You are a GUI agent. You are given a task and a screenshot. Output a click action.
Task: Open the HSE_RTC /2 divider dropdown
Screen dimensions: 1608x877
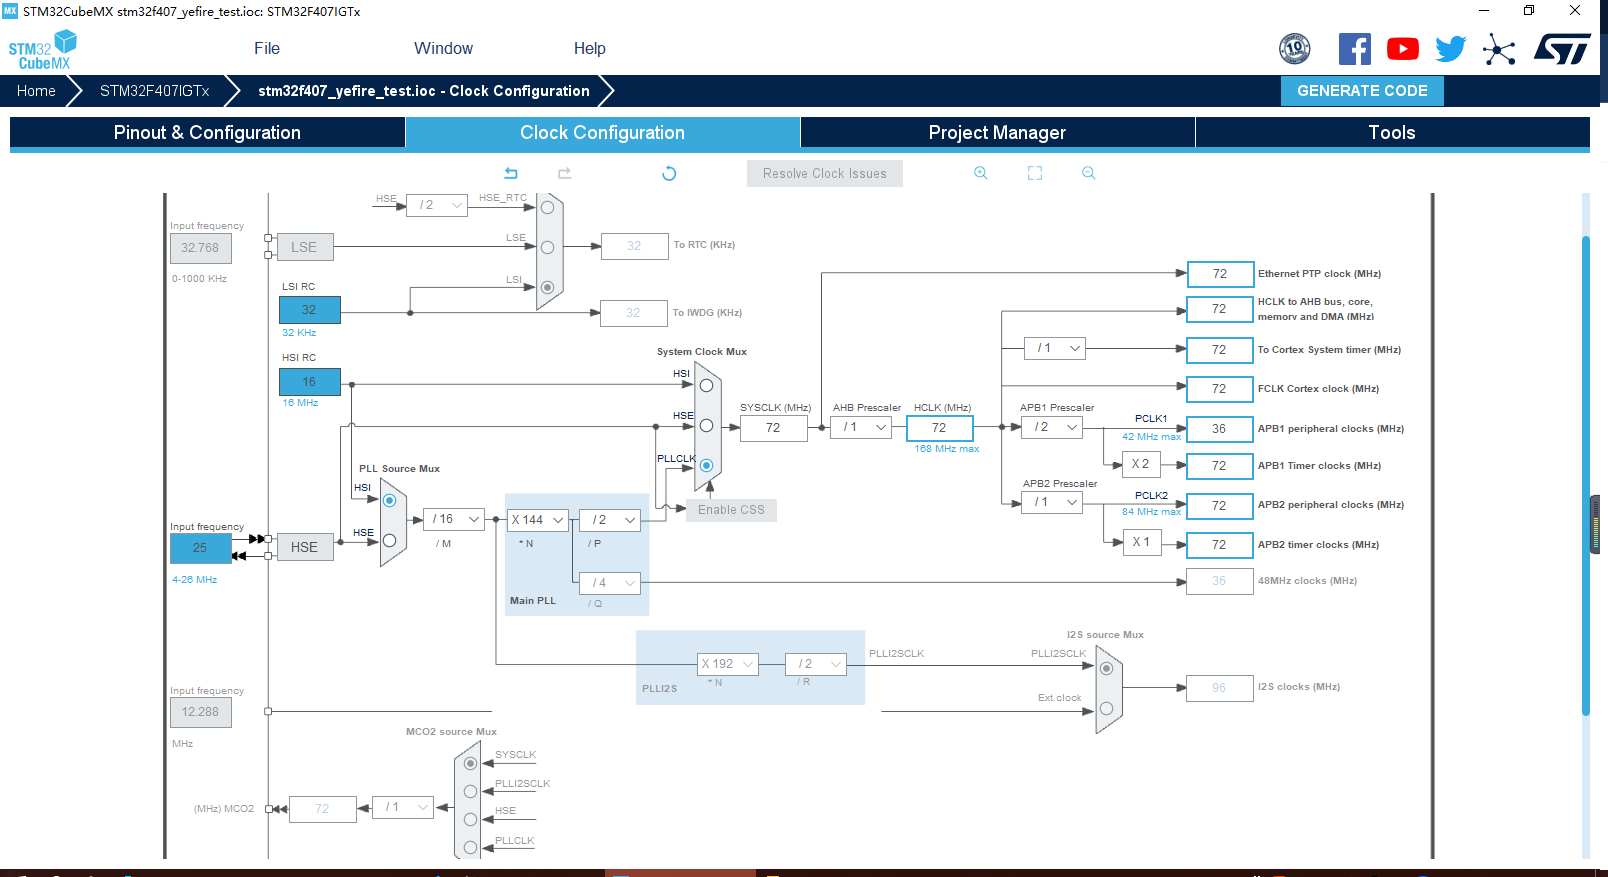(x=437, y=205)
